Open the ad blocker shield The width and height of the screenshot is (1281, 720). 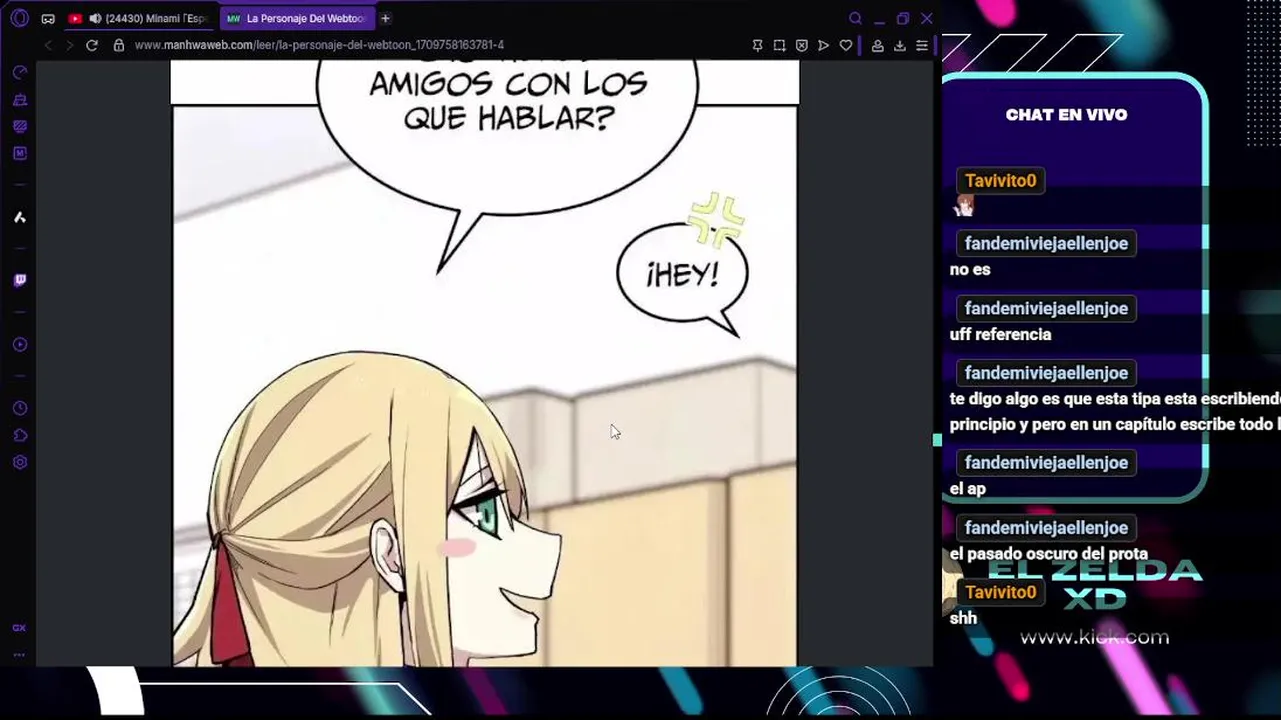[x=801, y=45]
